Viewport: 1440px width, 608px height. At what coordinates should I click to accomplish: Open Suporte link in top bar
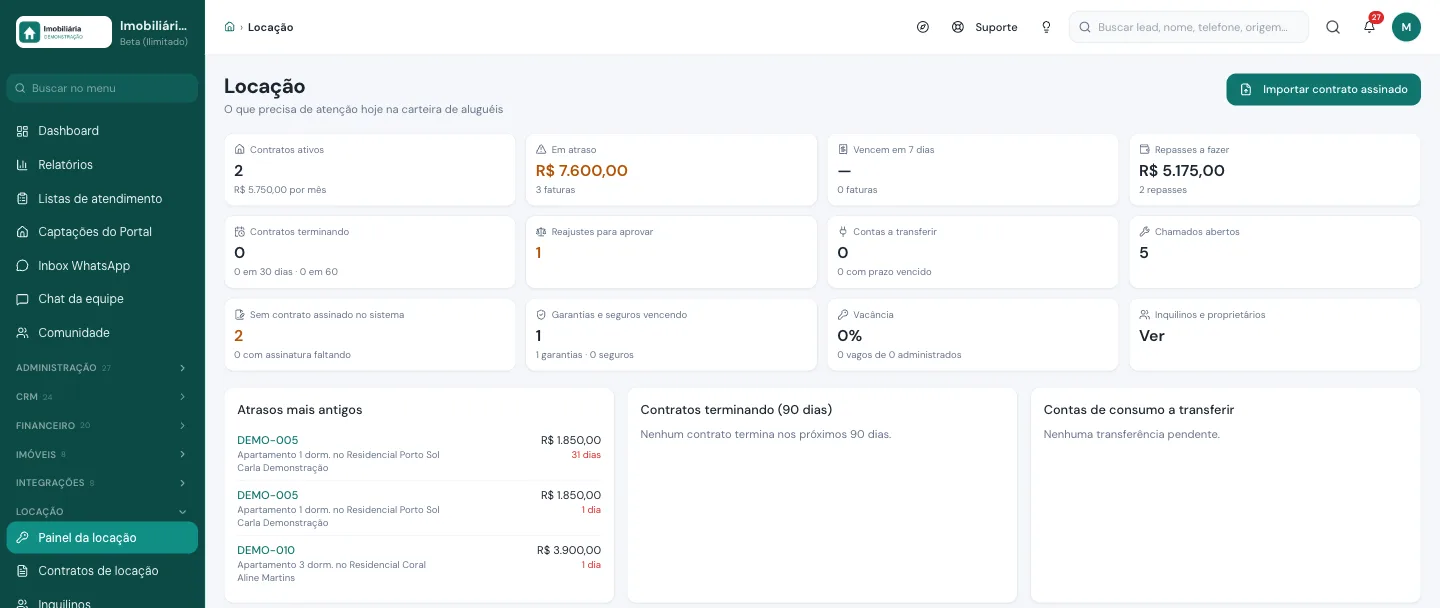click(985, 27)
